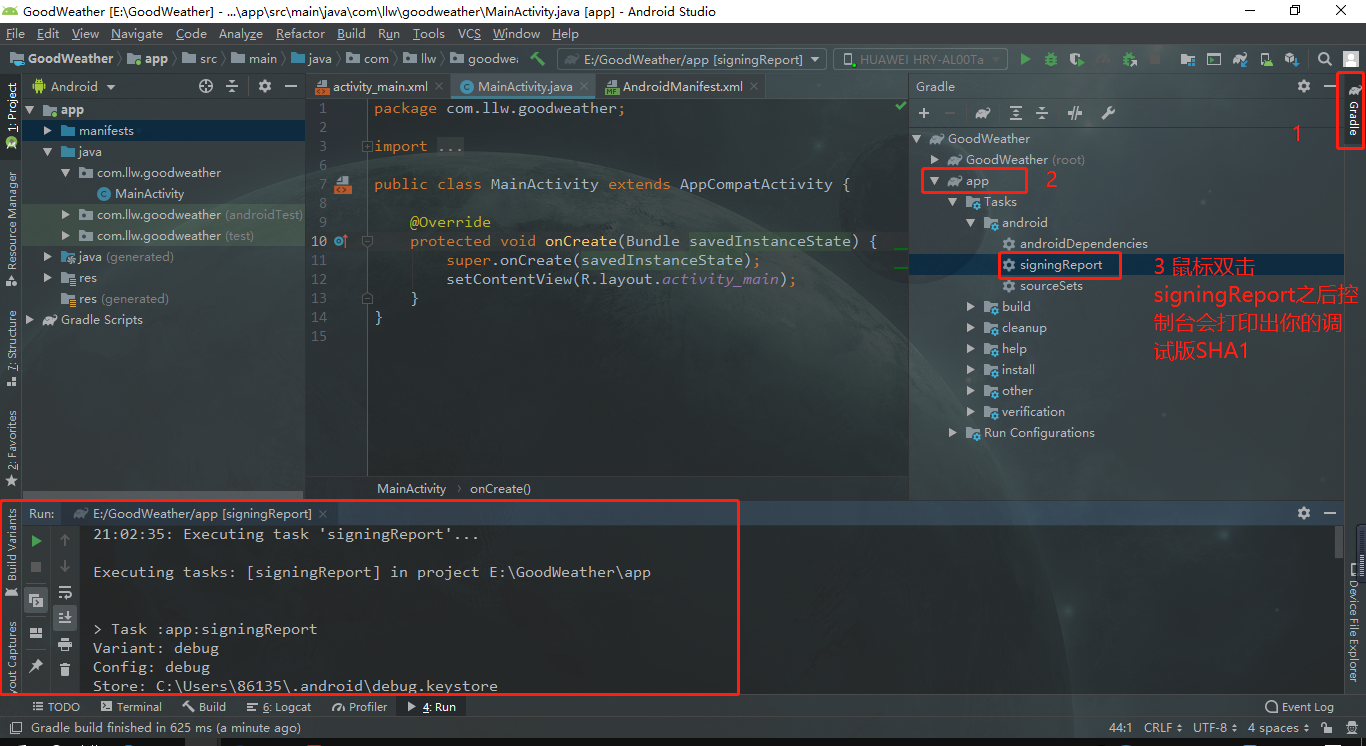This screenshot has height=746, width=1366.
Task: Open Gradle panel gear options
Action: [x=1304, y=87]
